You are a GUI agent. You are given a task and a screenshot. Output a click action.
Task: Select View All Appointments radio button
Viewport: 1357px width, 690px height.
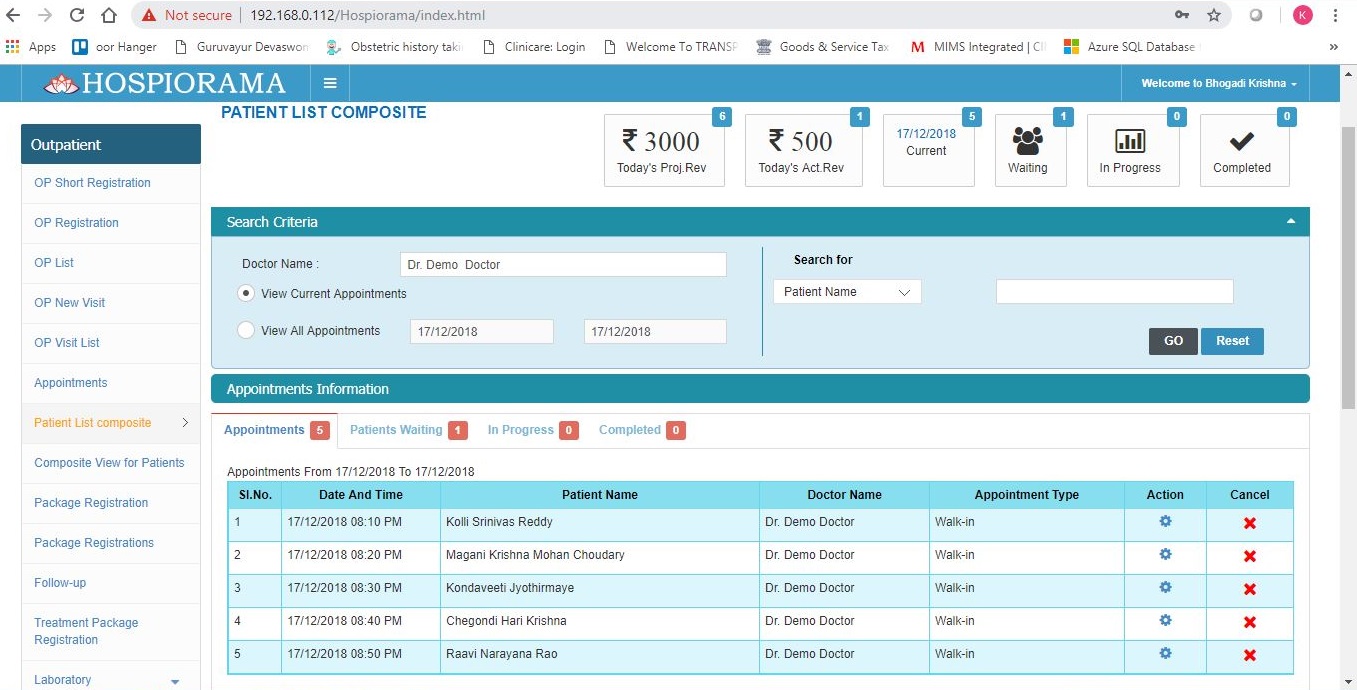(x=246, y=330)
